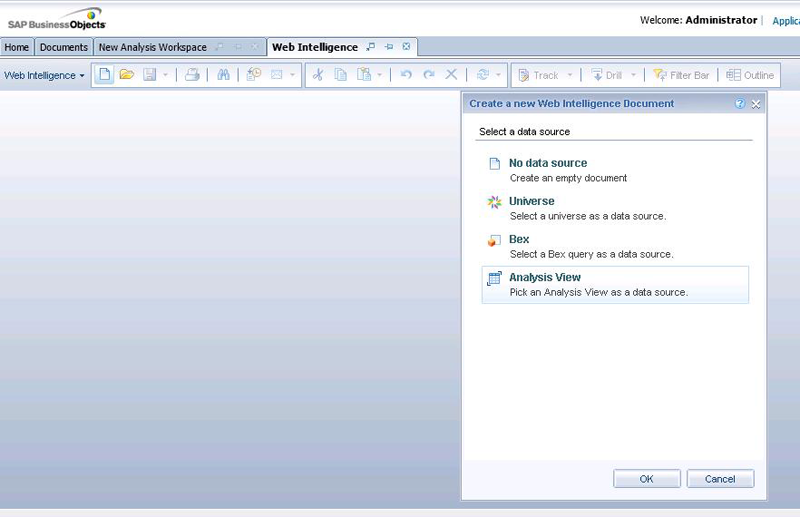Click the Send email envelope icon

pos(277,75)
